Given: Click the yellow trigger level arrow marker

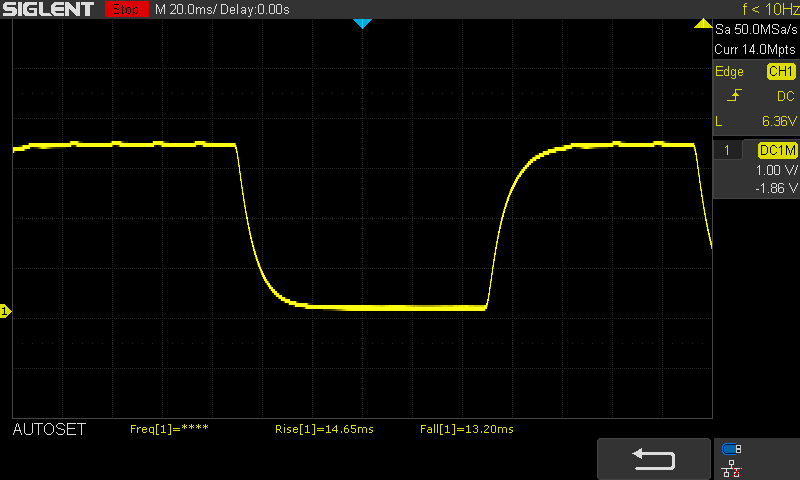Looking at the screenshot, I should 703,23.
